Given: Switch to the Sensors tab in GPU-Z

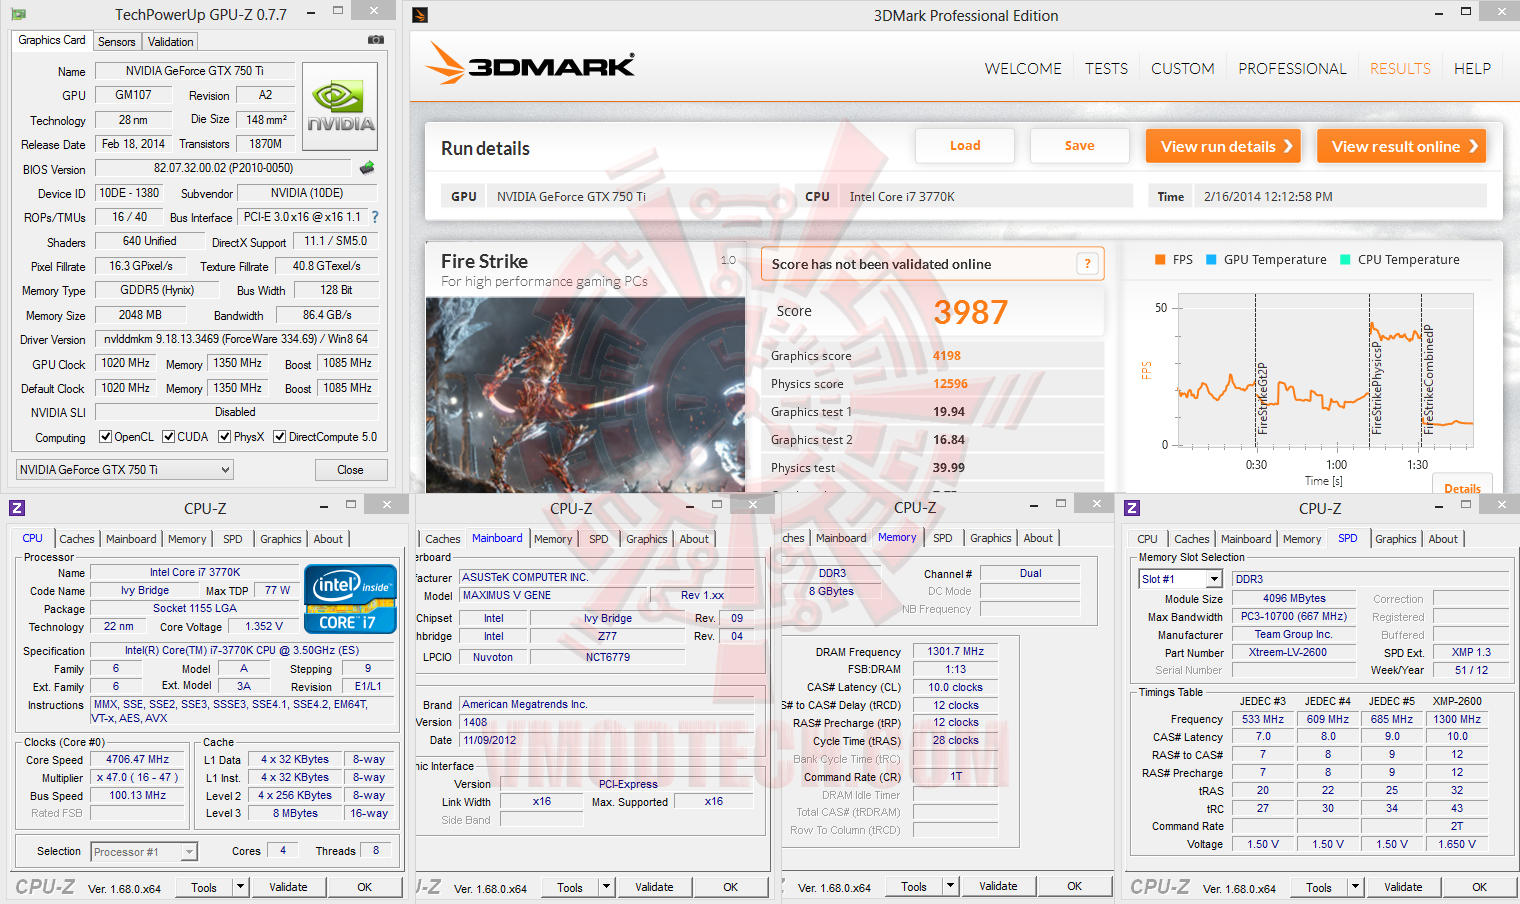Looking at the screenshot, I should (x=117, y=42).
